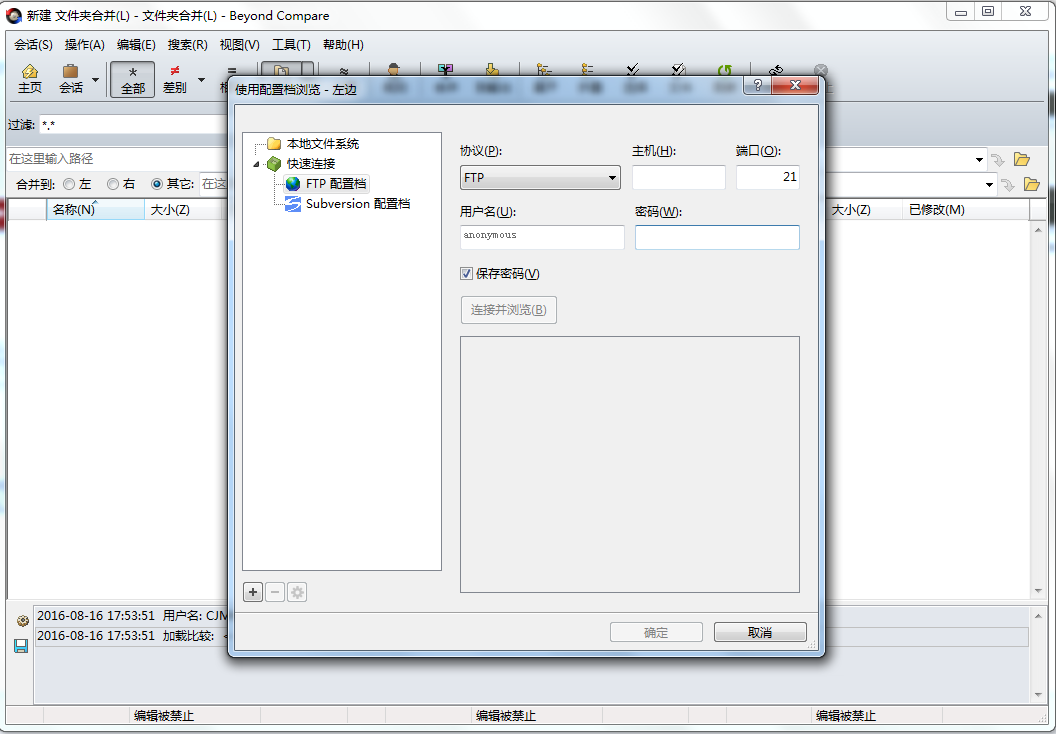This screenshot has height=734, width=1056.
Task: Open the 协议 protocol dropdown showing FTP
Action: tap(540, 178)
